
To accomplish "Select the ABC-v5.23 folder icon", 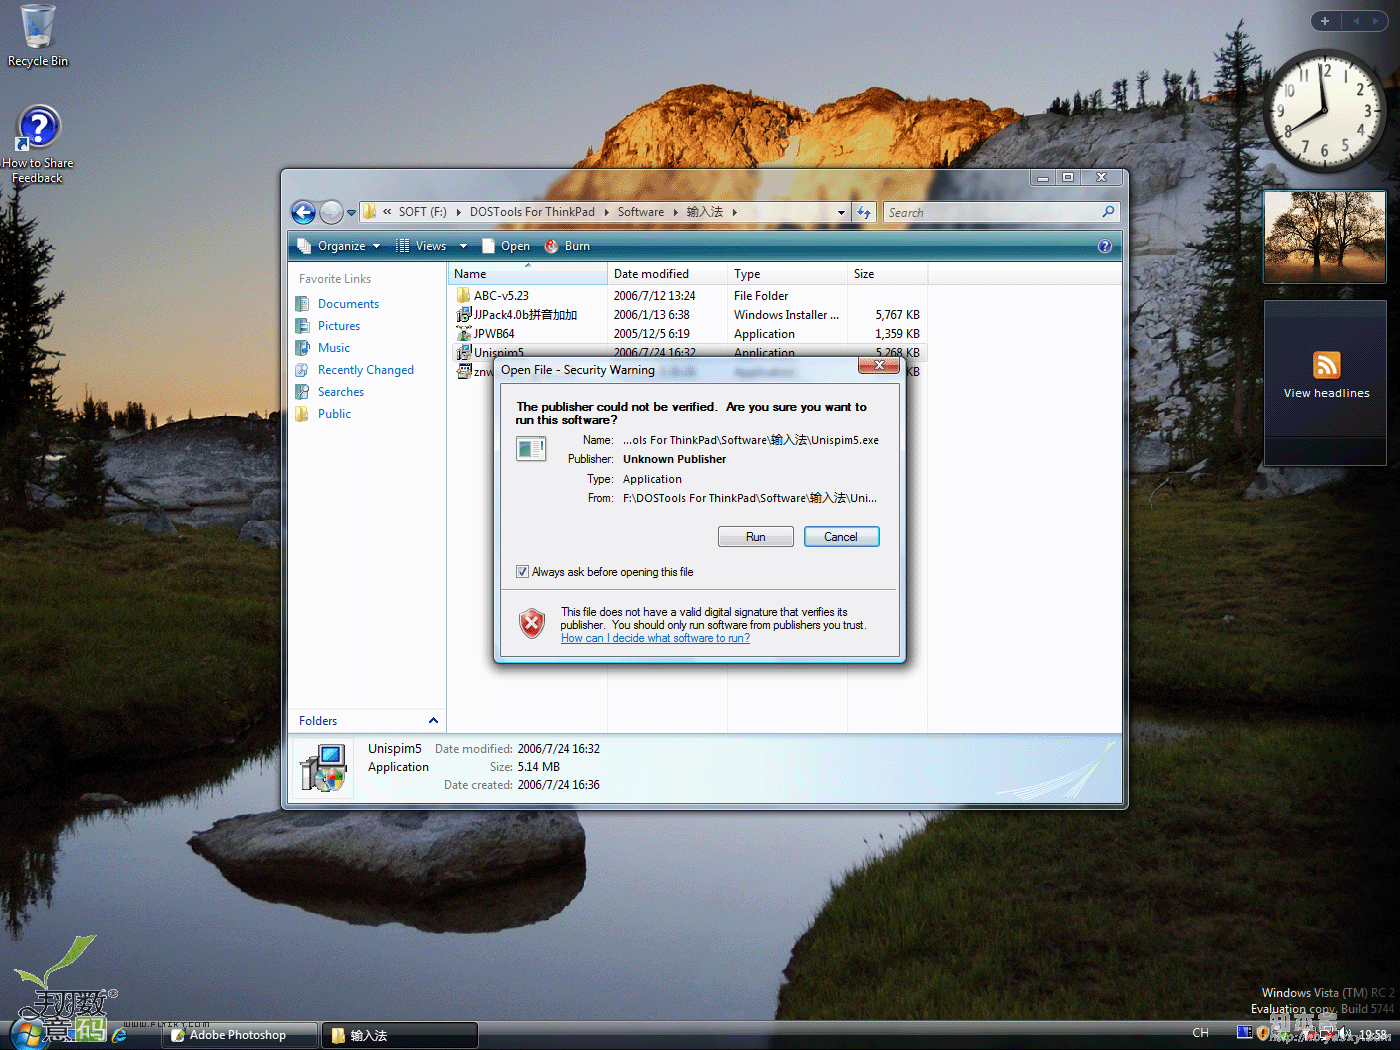I will pos(463,296).
